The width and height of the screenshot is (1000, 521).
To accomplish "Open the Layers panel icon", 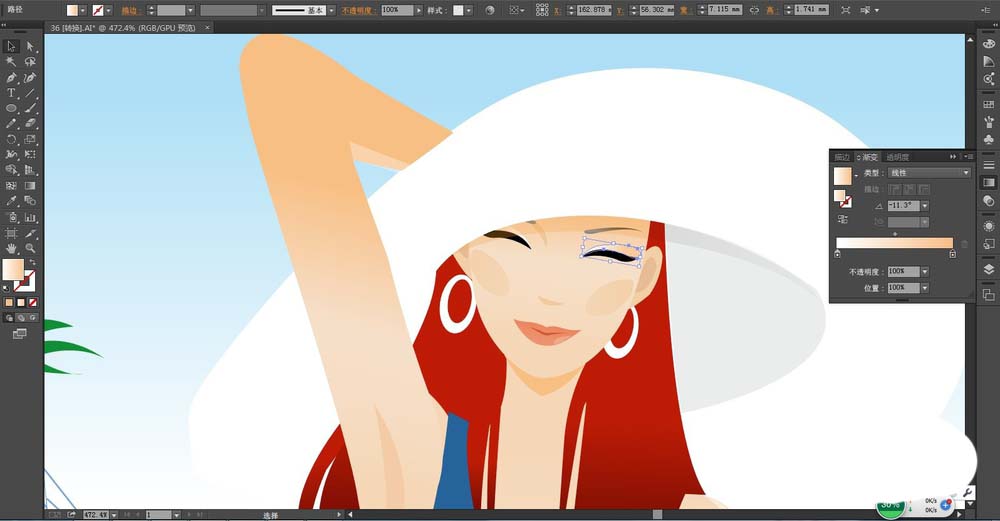I will pyautogui.click(x=988, y=269).
